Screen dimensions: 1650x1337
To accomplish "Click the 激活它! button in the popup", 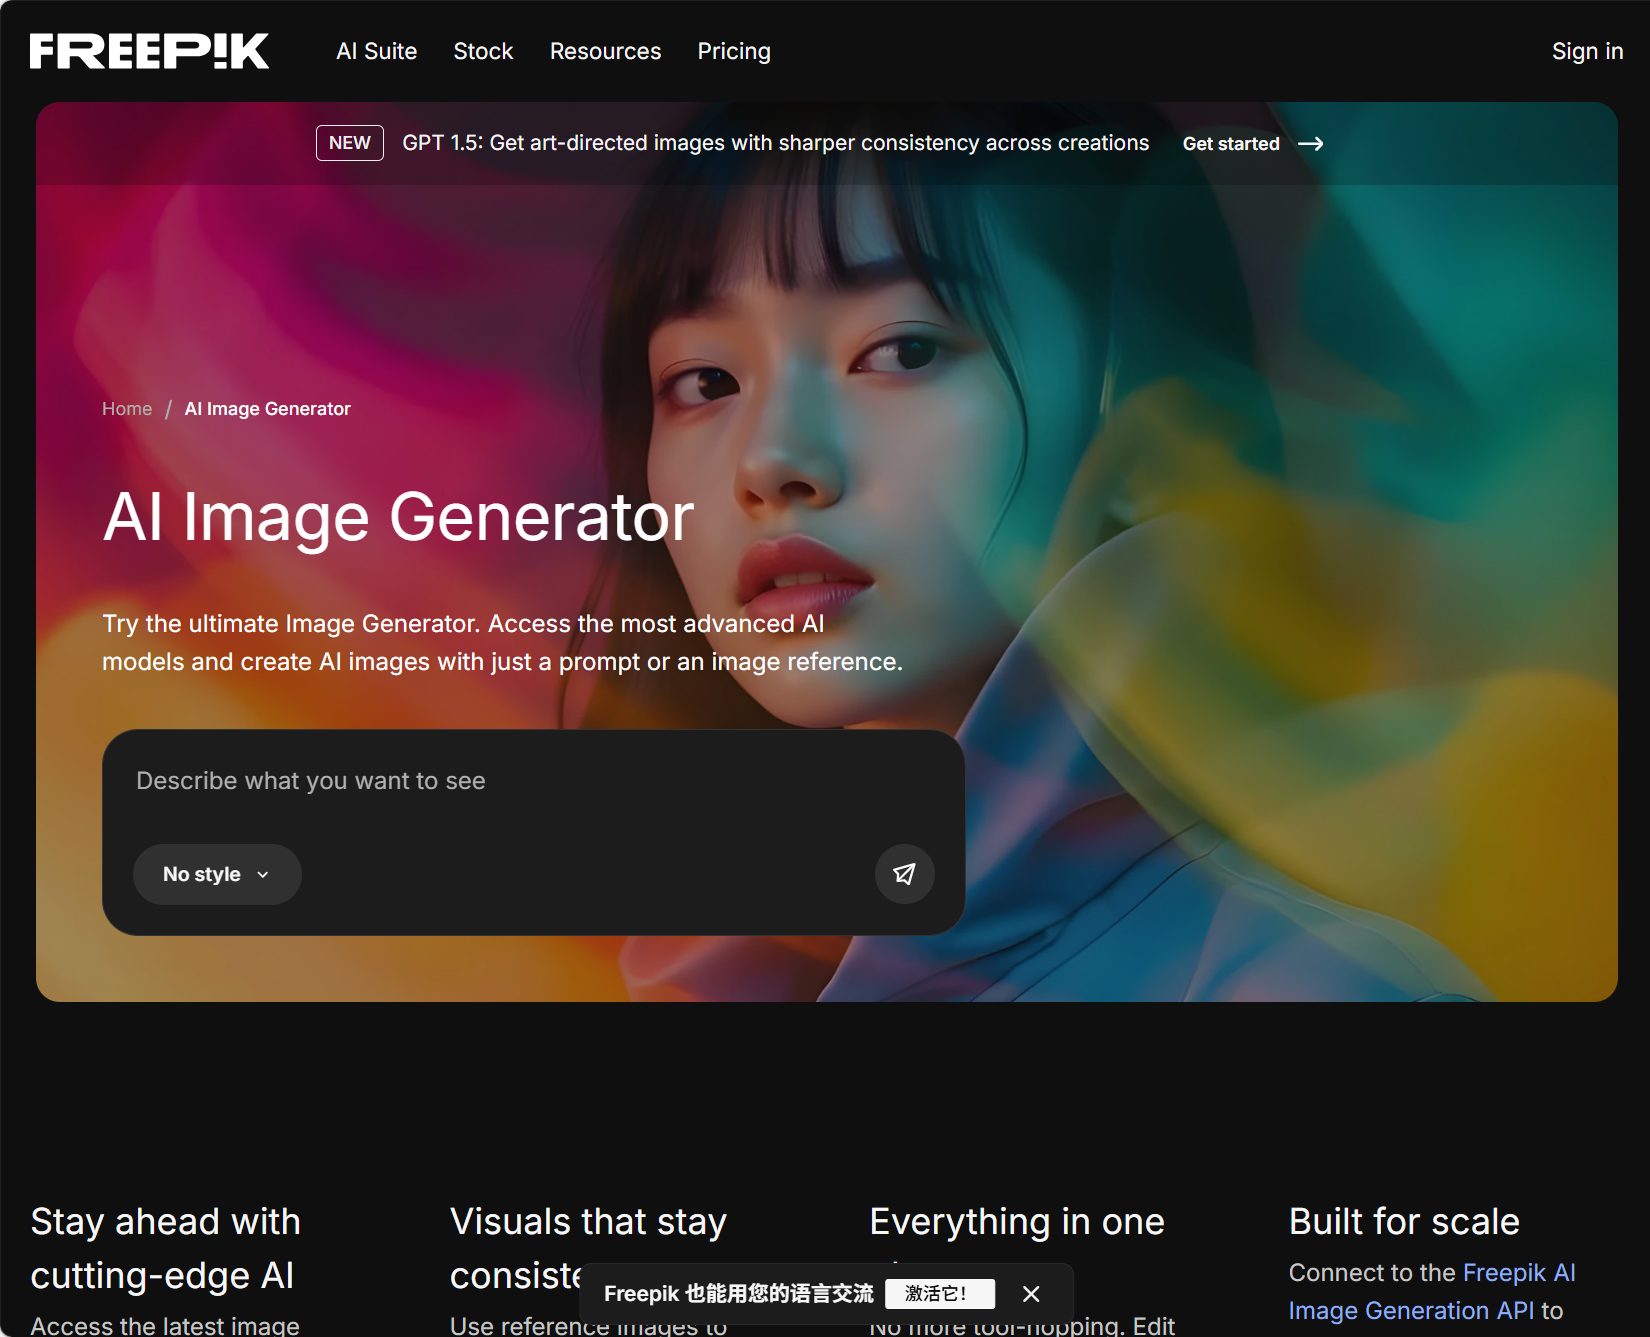I will 939,1294.
